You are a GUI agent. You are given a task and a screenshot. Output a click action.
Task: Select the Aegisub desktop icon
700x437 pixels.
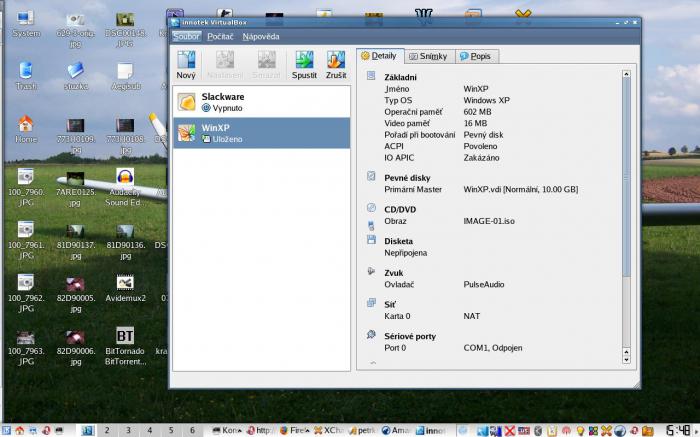[x=125, y=76]
